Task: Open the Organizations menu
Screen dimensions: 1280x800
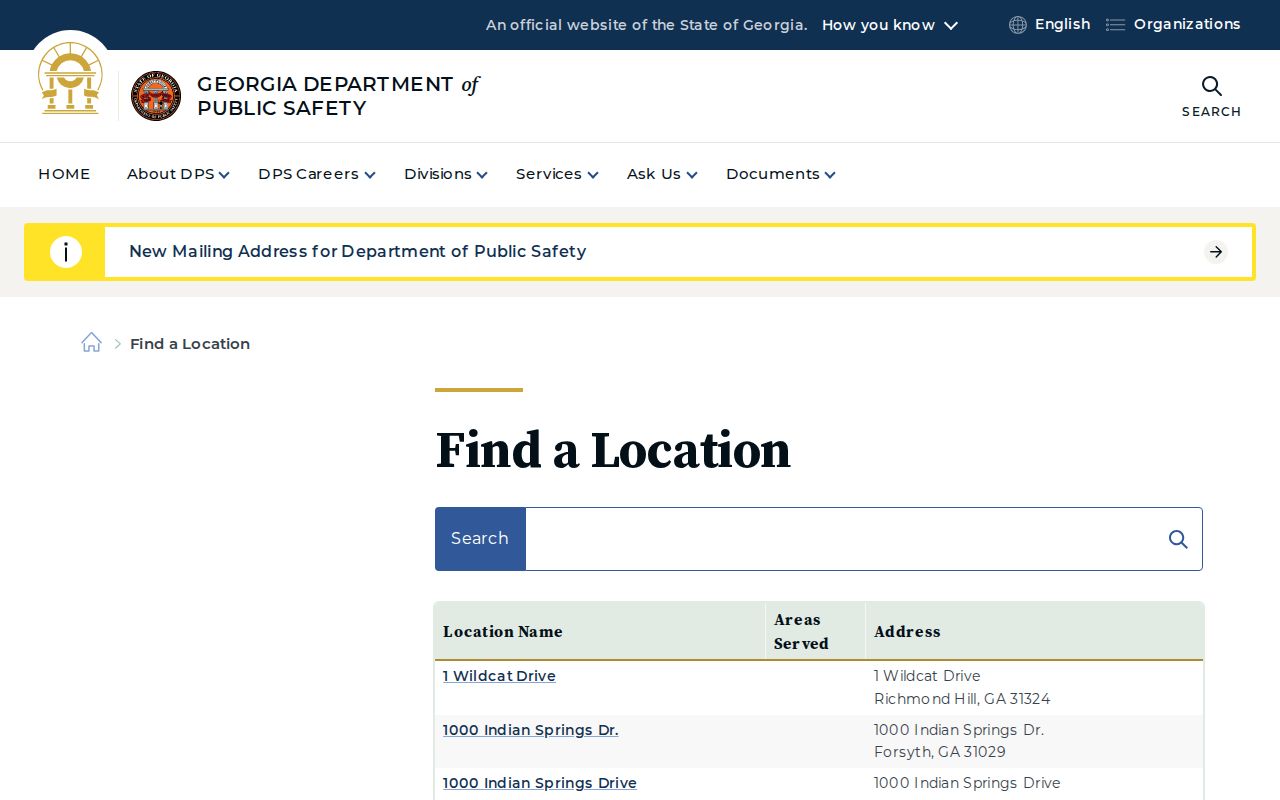Action: [x=1187, y=24]
